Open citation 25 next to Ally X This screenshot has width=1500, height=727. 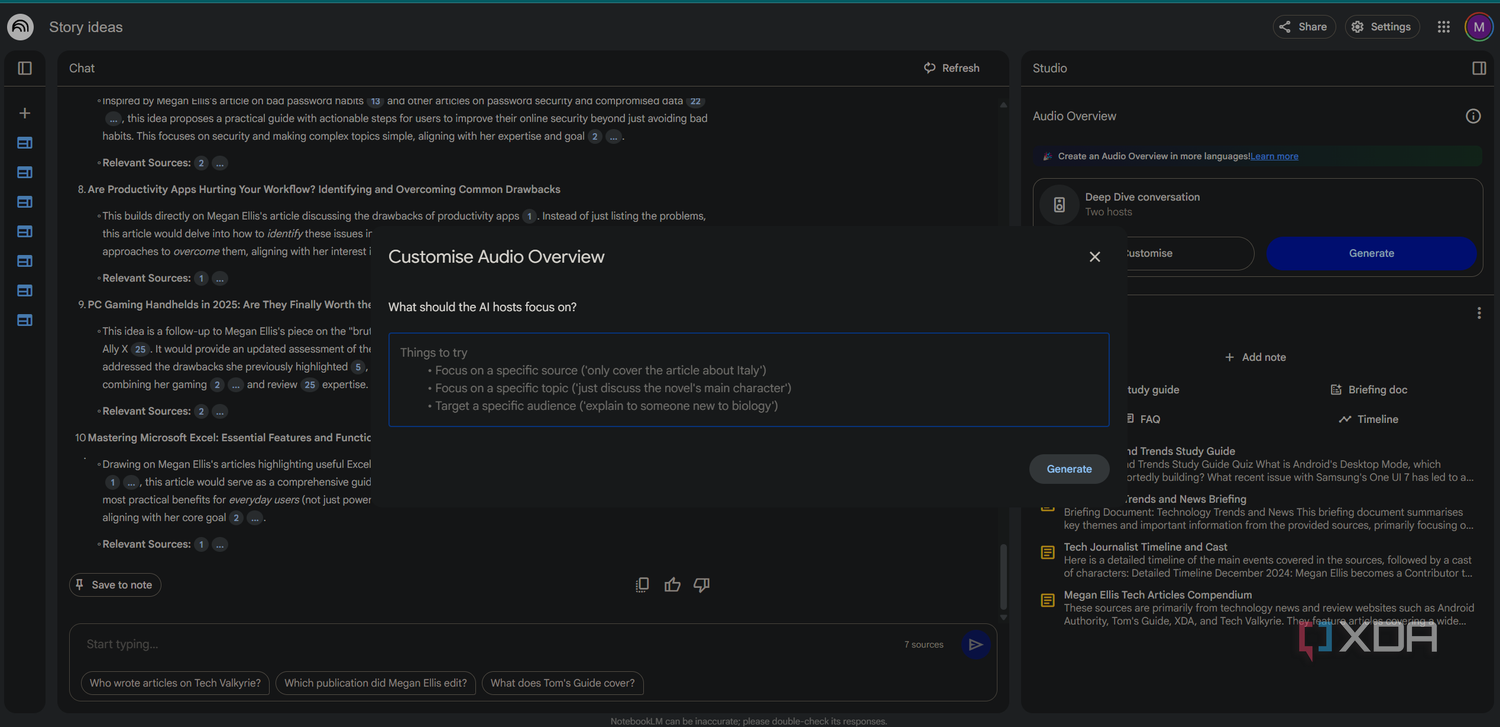click(x=141, y=349)
